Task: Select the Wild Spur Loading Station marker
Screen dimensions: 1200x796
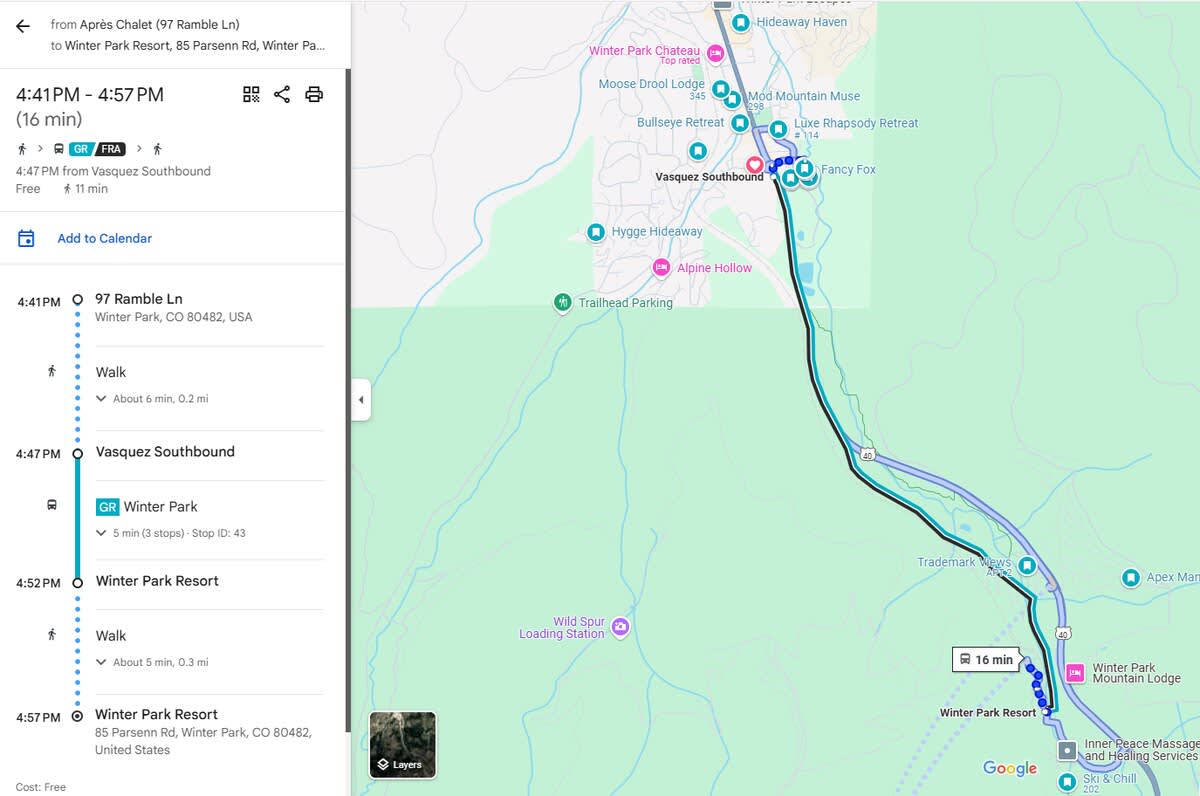Action: point(620,627)
